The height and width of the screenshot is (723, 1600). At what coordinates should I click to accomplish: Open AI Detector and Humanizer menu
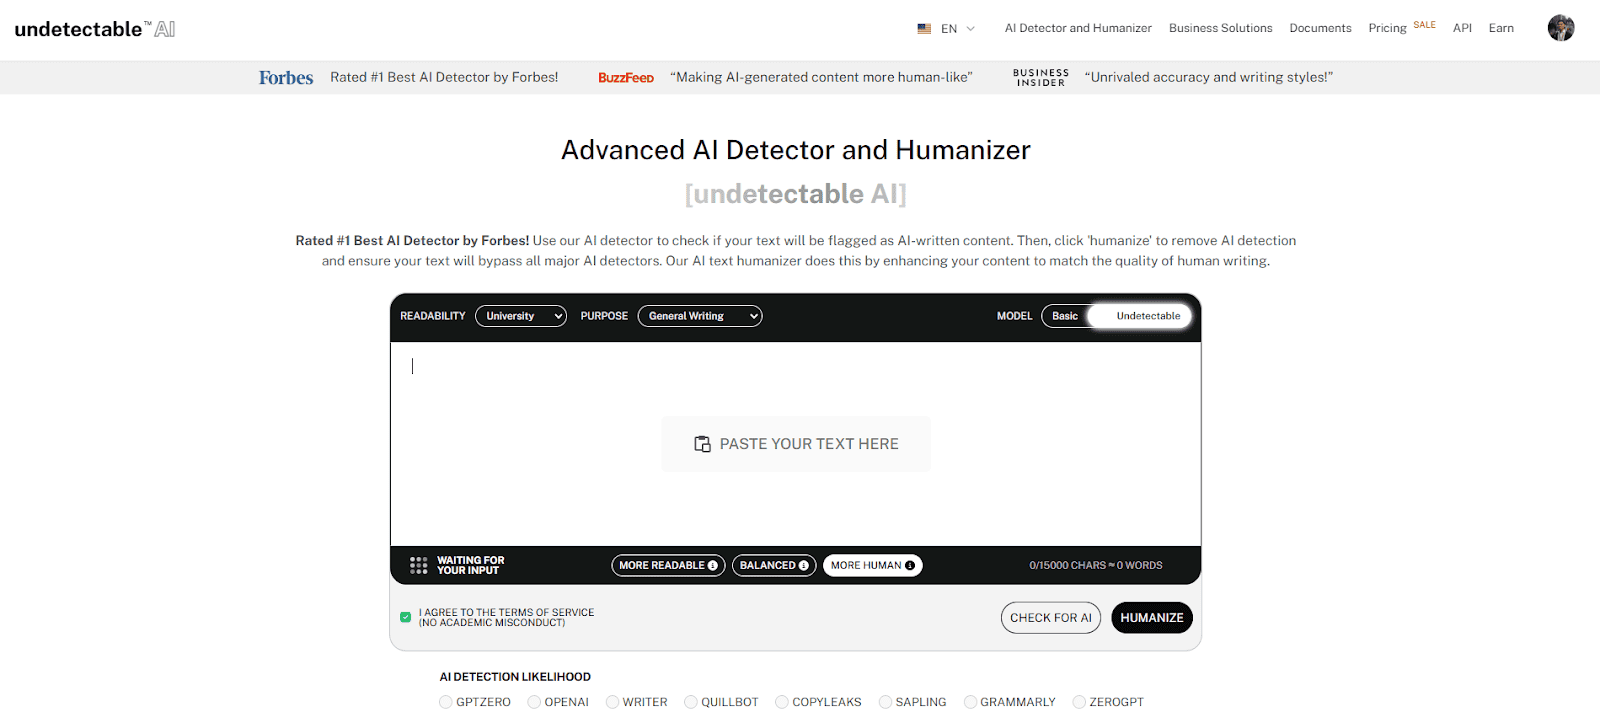1078,28
